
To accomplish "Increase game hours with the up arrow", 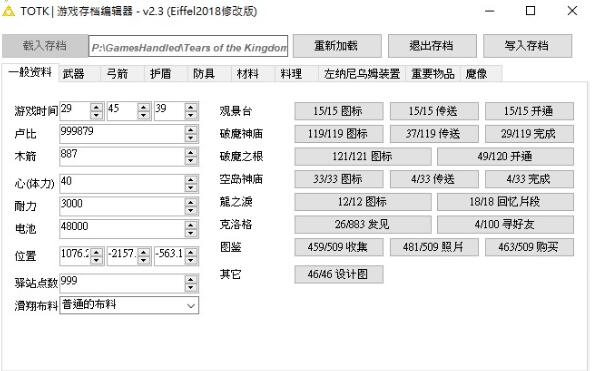I will [97, 107].
